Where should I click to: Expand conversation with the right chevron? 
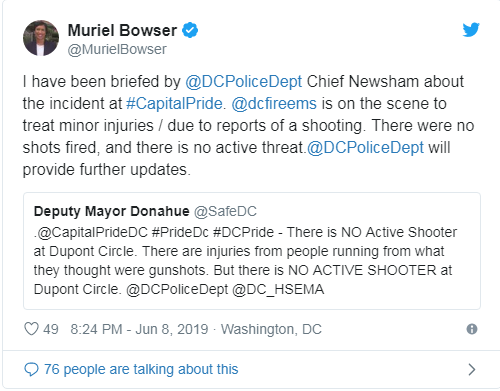click(471, 369)
